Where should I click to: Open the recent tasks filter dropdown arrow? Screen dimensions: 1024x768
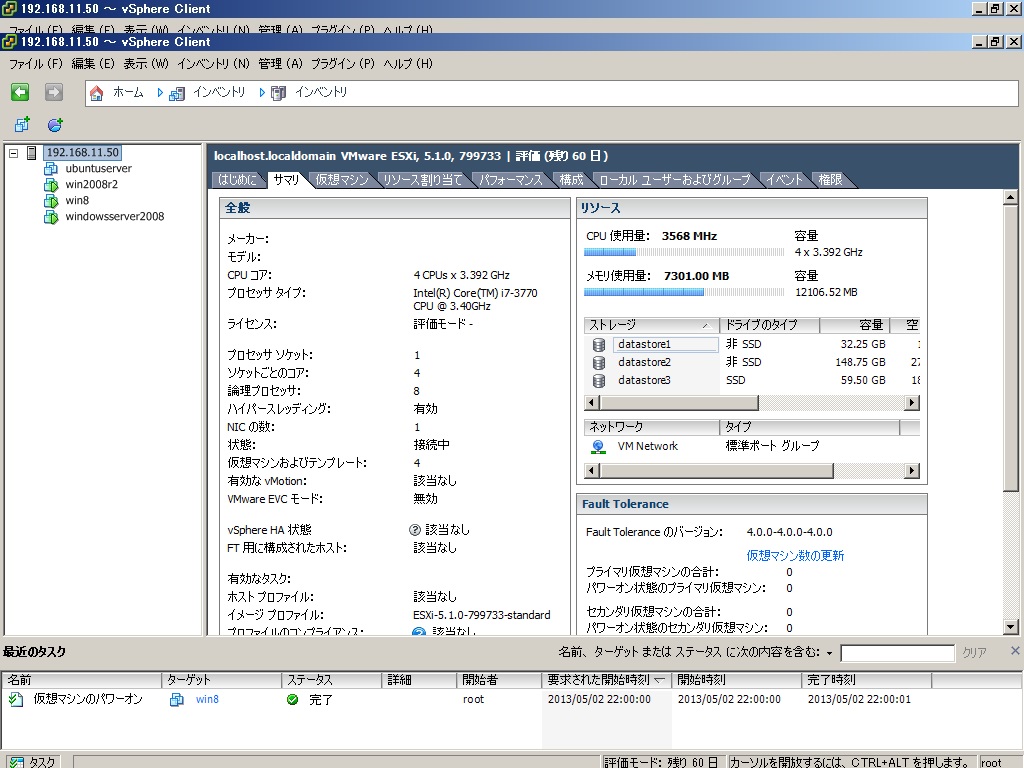pos(829,653)
